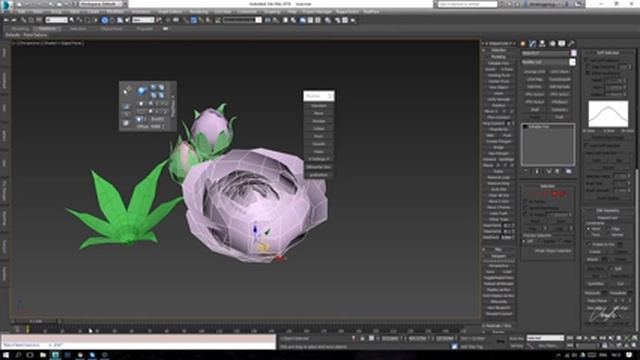Screen dimensions: 640x360
Task: Toggle the Lock Soft Selection checkbox
Action: click(588, 145)
